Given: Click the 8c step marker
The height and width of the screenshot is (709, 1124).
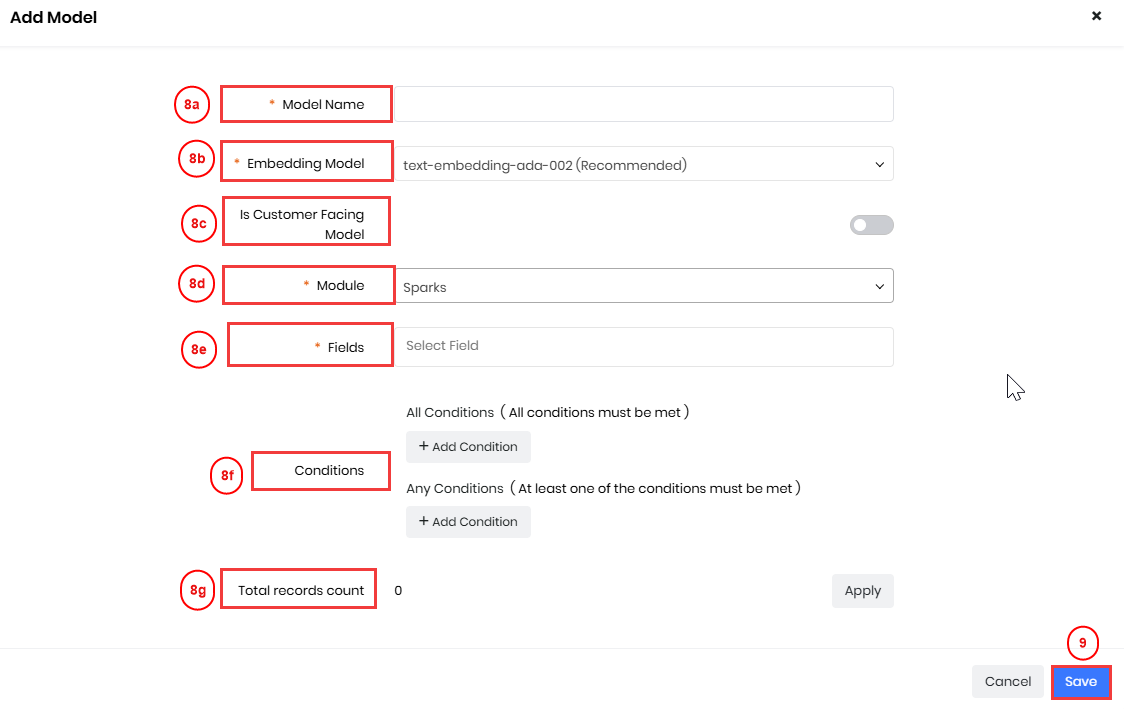Looking at the screenshot, I should click(199, 224).
